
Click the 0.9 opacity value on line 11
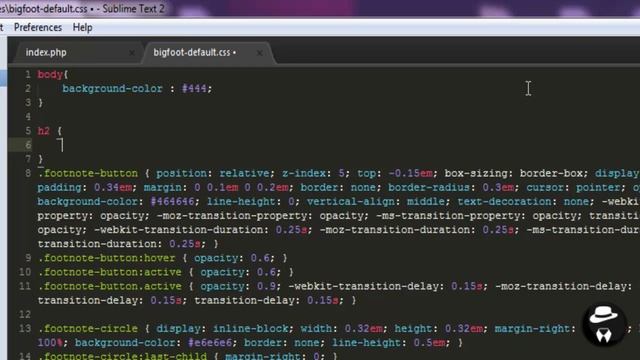point(266,286)
